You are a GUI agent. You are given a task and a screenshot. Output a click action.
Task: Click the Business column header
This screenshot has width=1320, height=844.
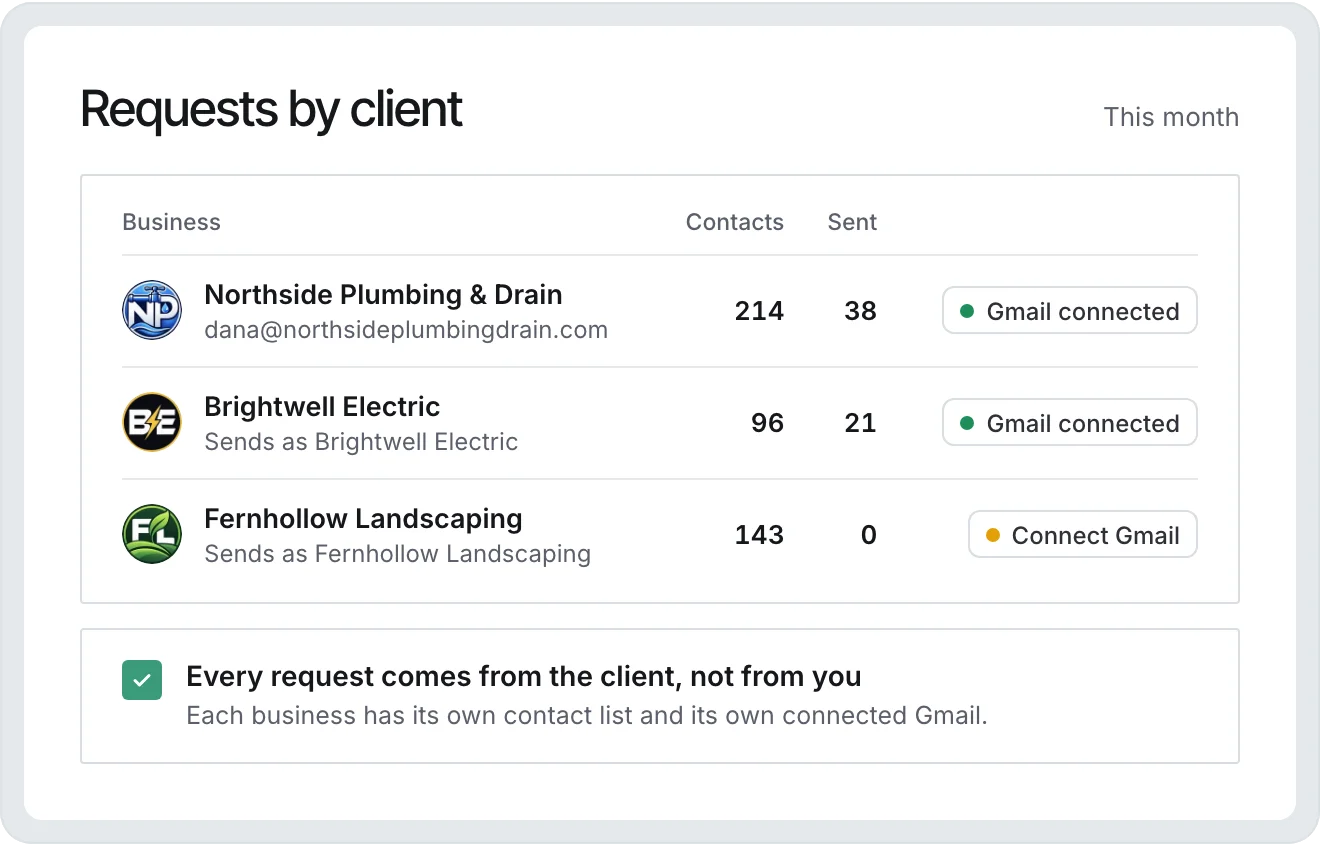pyautogui.click(x=171, y=222)
